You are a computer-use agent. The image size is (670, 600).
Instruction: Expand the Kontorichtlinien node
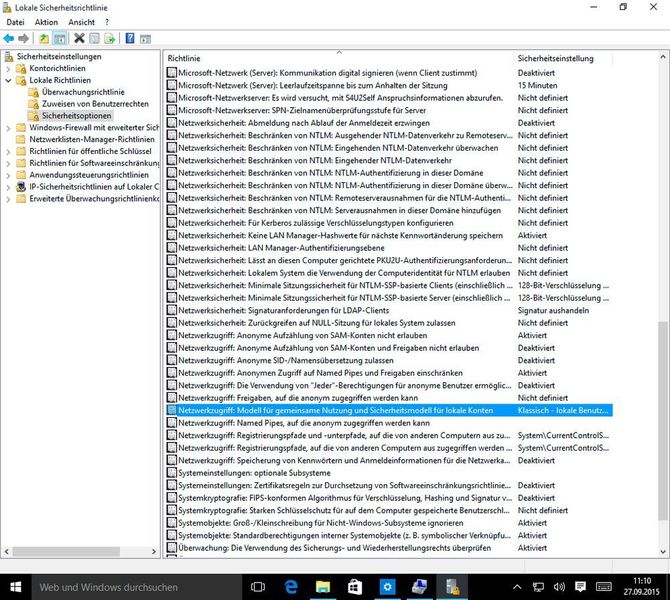click(x=8, y=68)
